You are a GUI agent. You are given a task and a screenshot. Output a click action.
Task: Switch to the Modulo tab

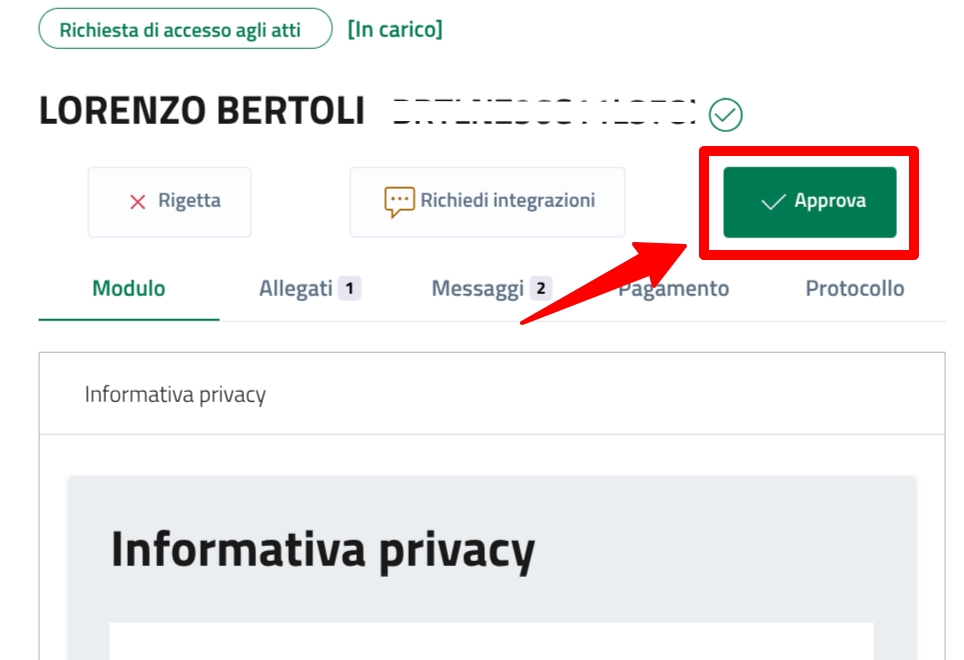129,289
